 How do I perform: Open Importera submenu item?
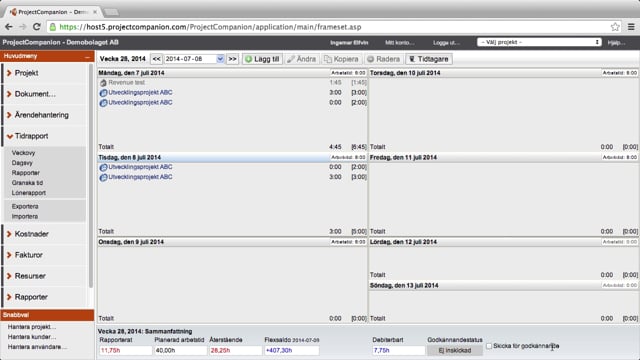(25, 217)
